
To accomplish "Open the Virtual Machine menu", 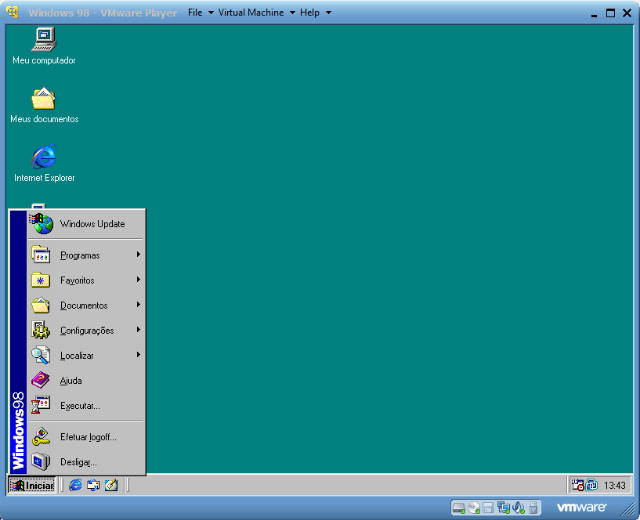I will 256,13.
